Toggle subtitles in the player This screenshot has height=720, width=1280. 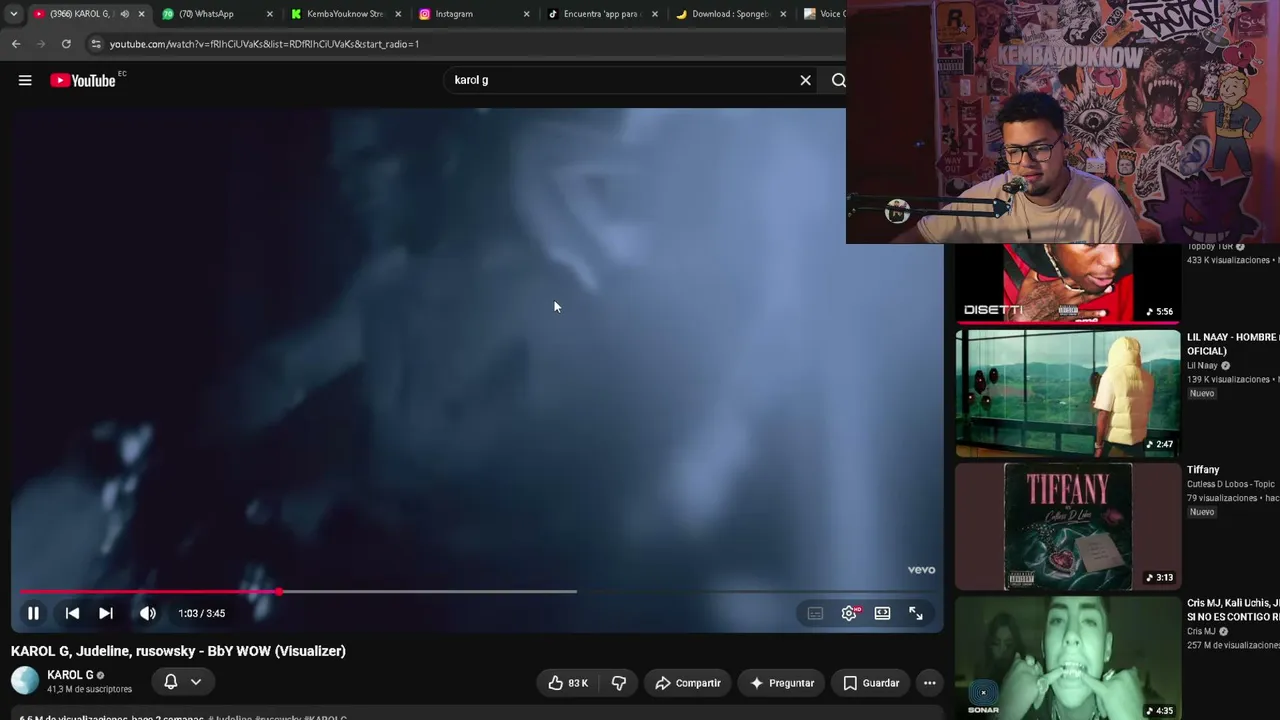[x=815, y=613]
